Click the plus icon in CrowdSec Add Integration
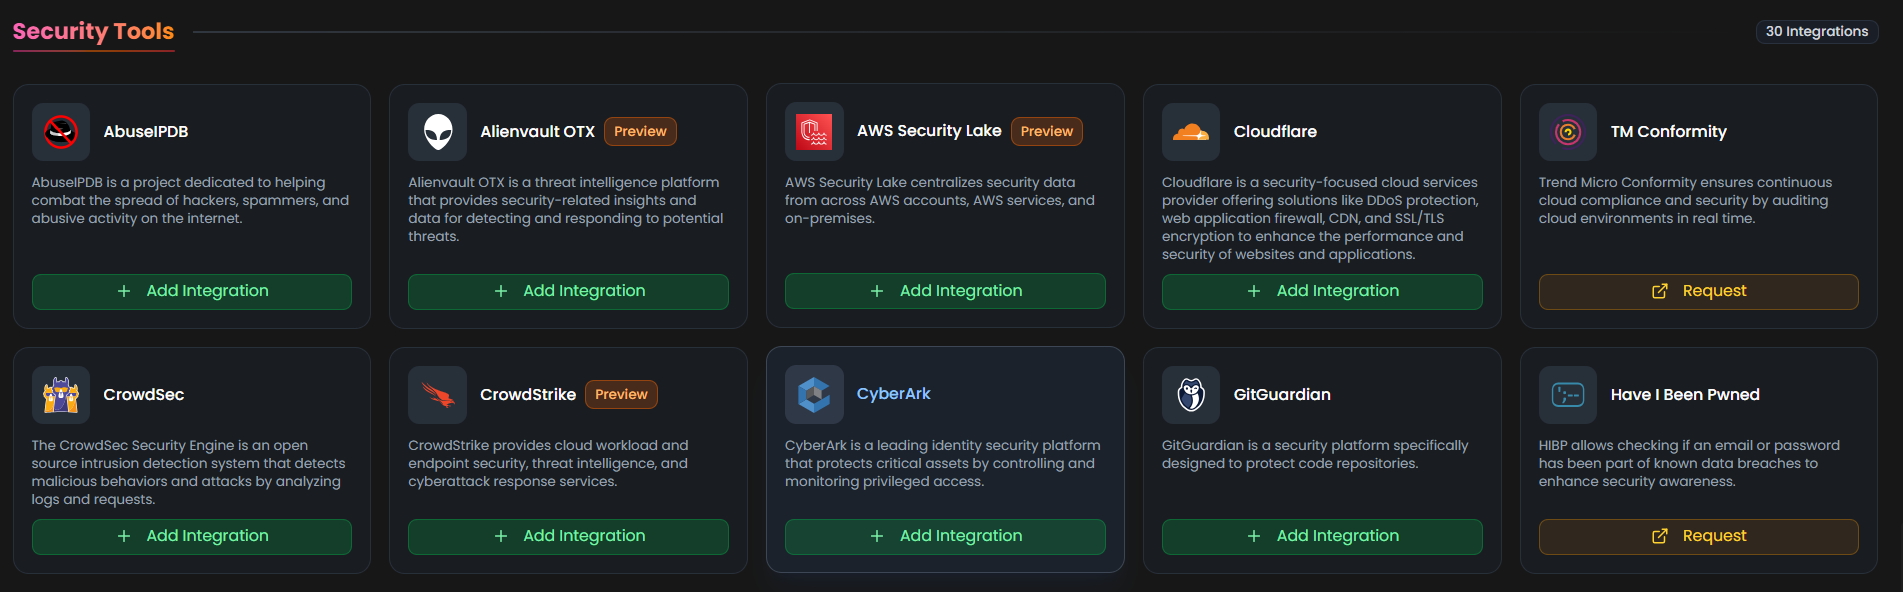 click(124, 536)
